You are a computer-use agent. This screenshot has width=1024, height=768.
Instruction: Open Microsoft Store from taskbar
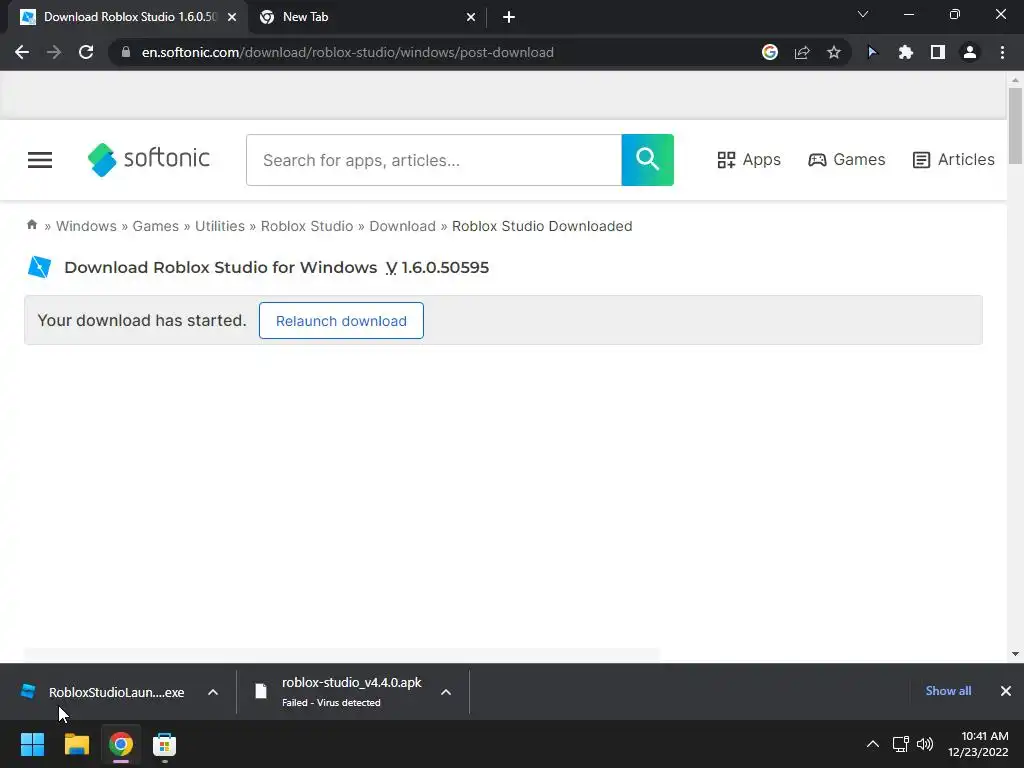pyautogui.click(x=165, y=744)
